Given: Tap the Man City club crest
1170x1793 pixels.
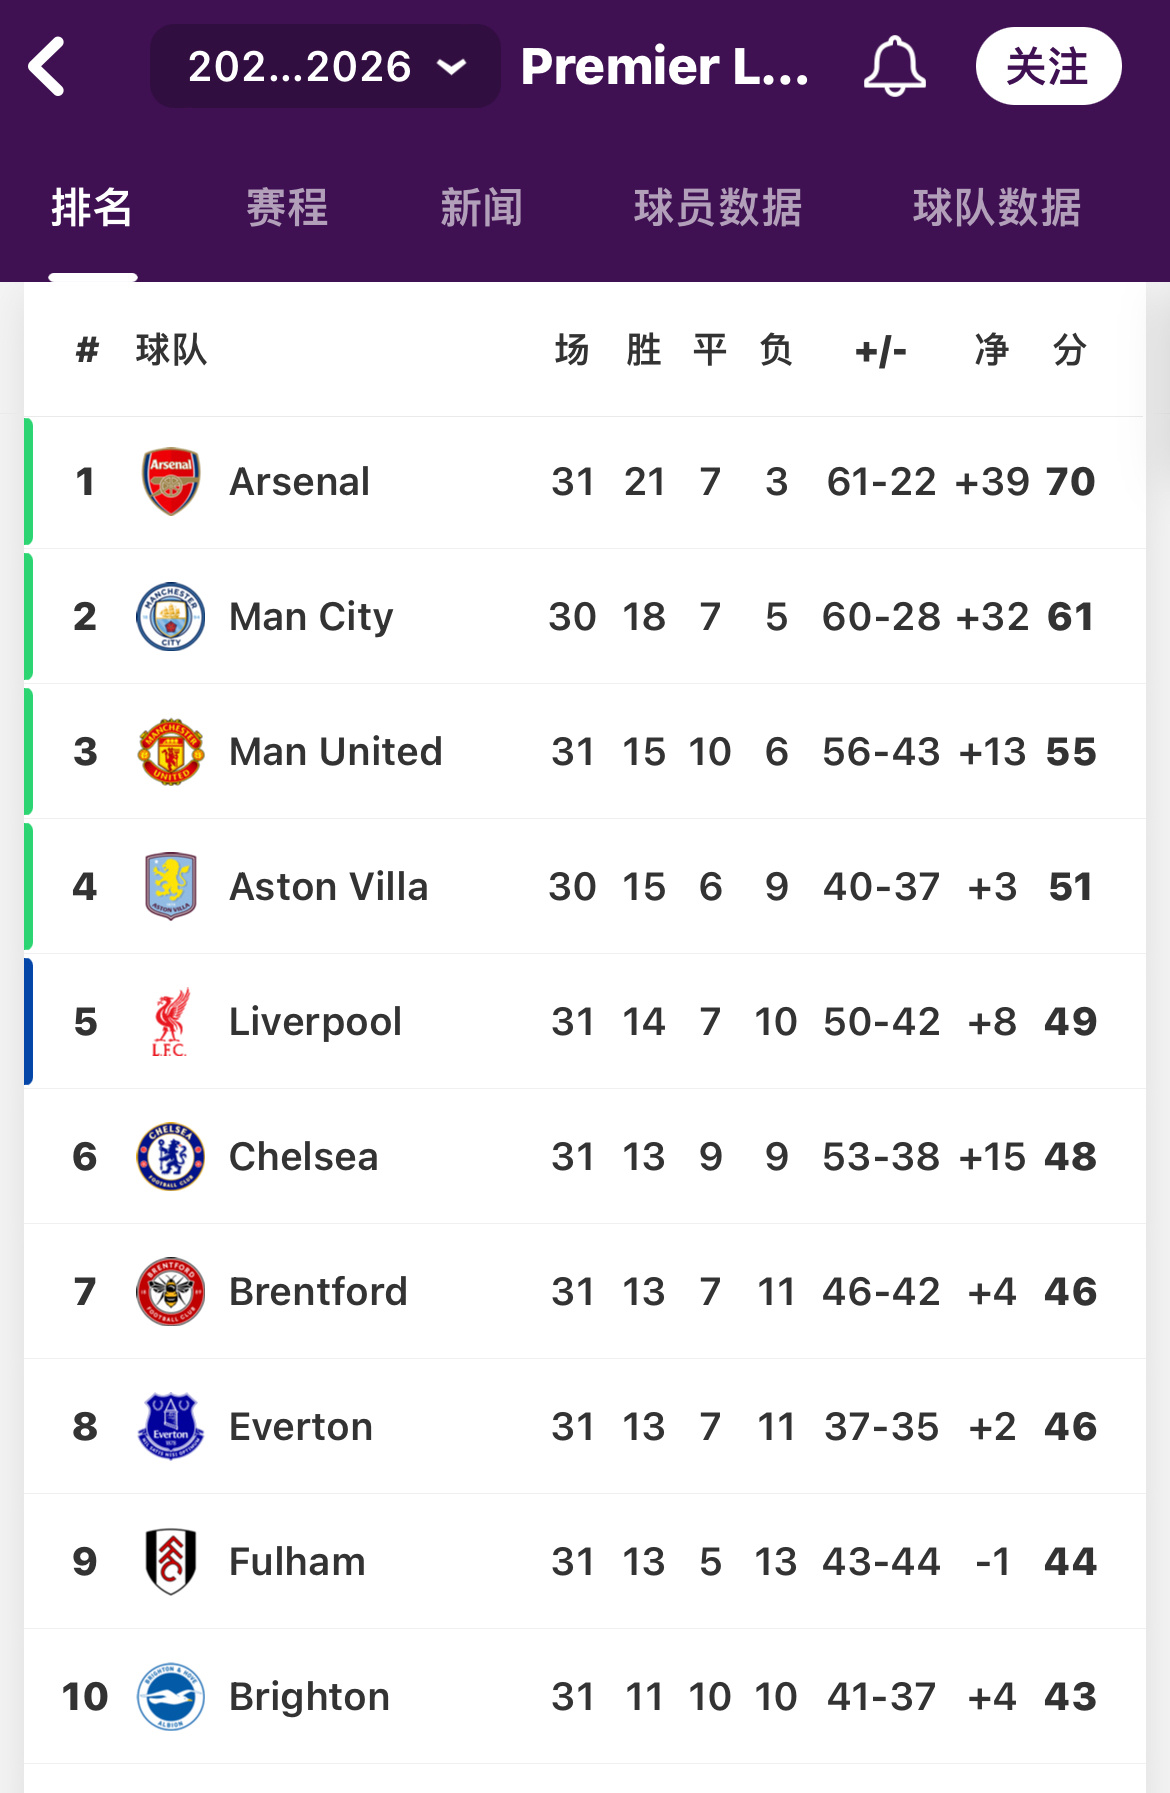Looking at the screenshot, I should point(171,617).
